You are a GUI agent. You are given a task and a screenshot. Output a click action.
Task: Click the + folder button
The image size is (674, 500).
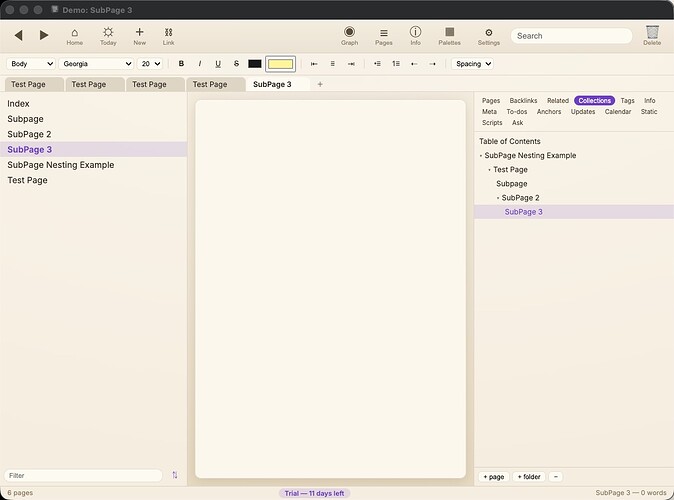pyautogui.click(x=529, y=476)
